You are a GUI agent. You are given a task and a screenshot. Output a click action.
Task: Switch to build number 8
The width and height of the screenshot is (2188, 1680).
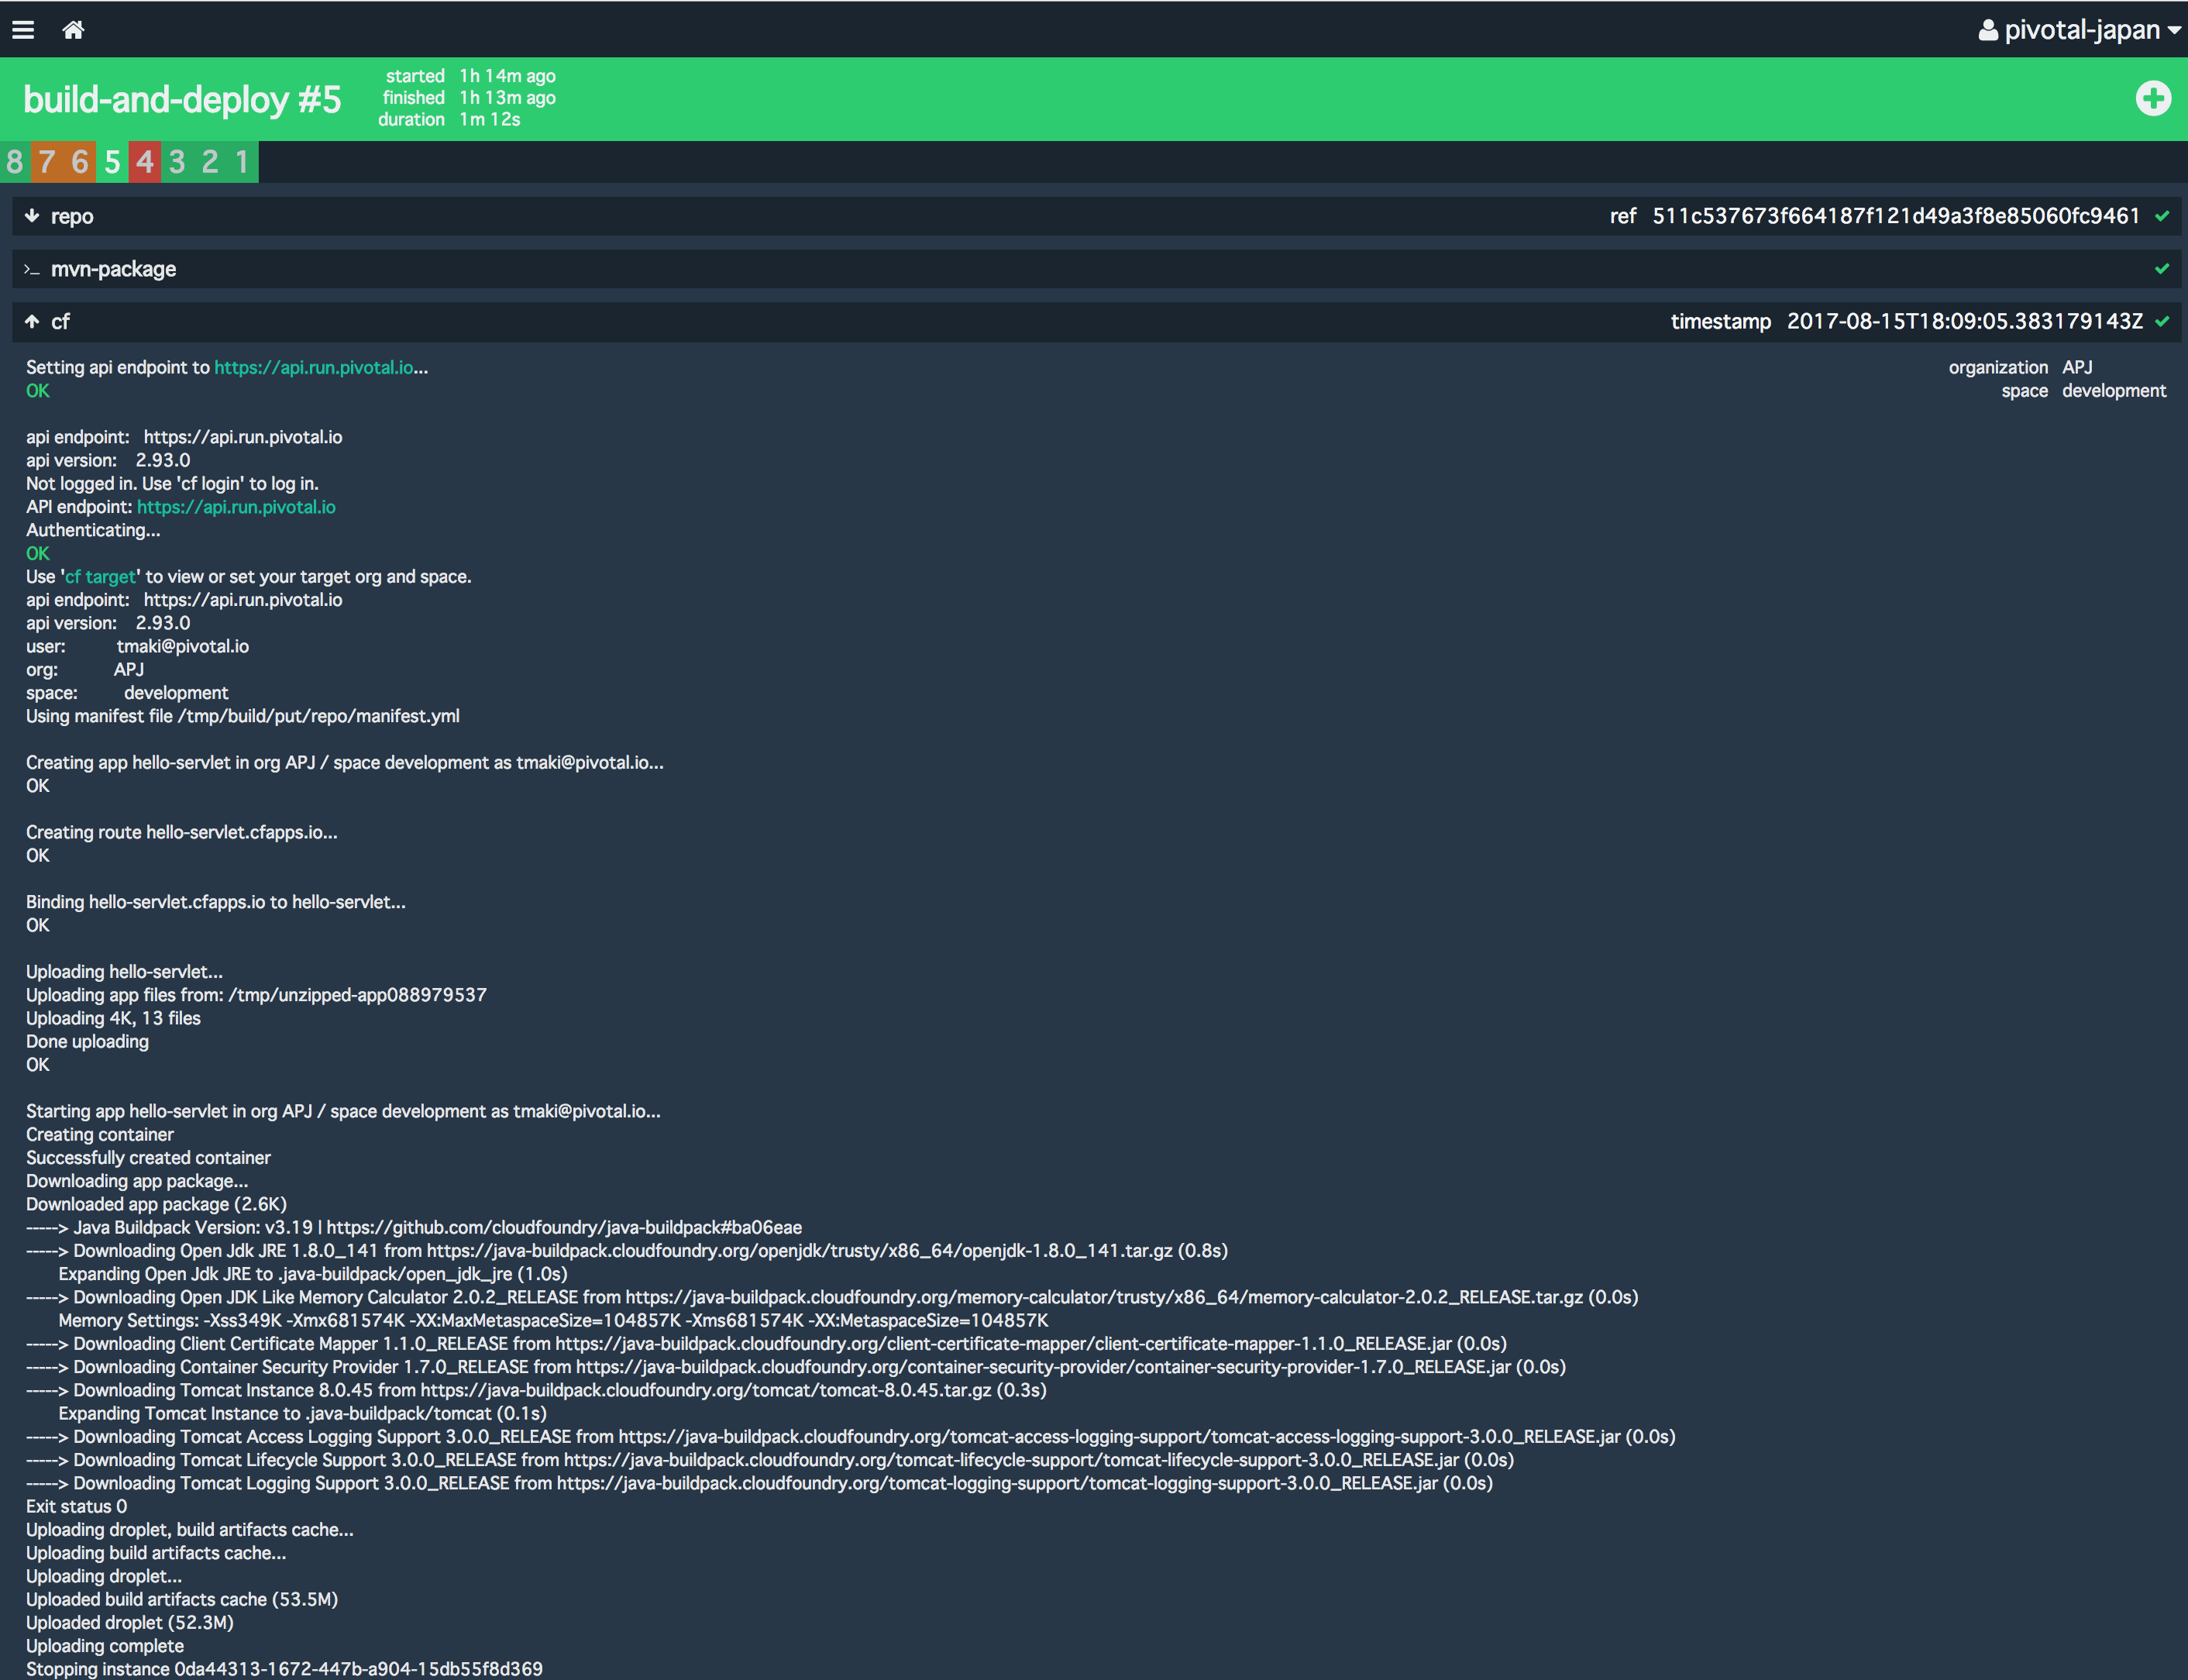coord(15,162)
